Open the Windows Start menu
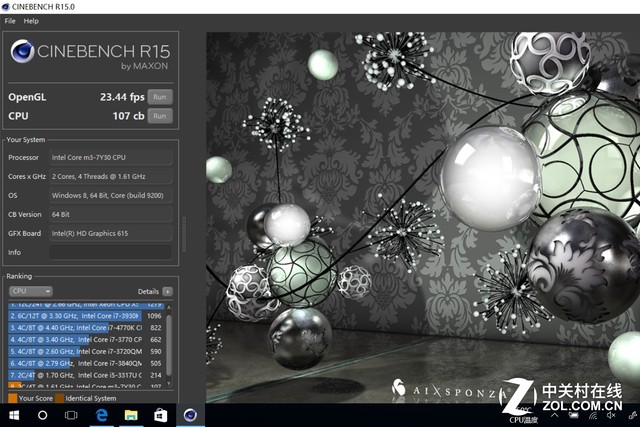The width and height of the screenshot is (640, 427). pyautogui.click(x=14, y=416)
